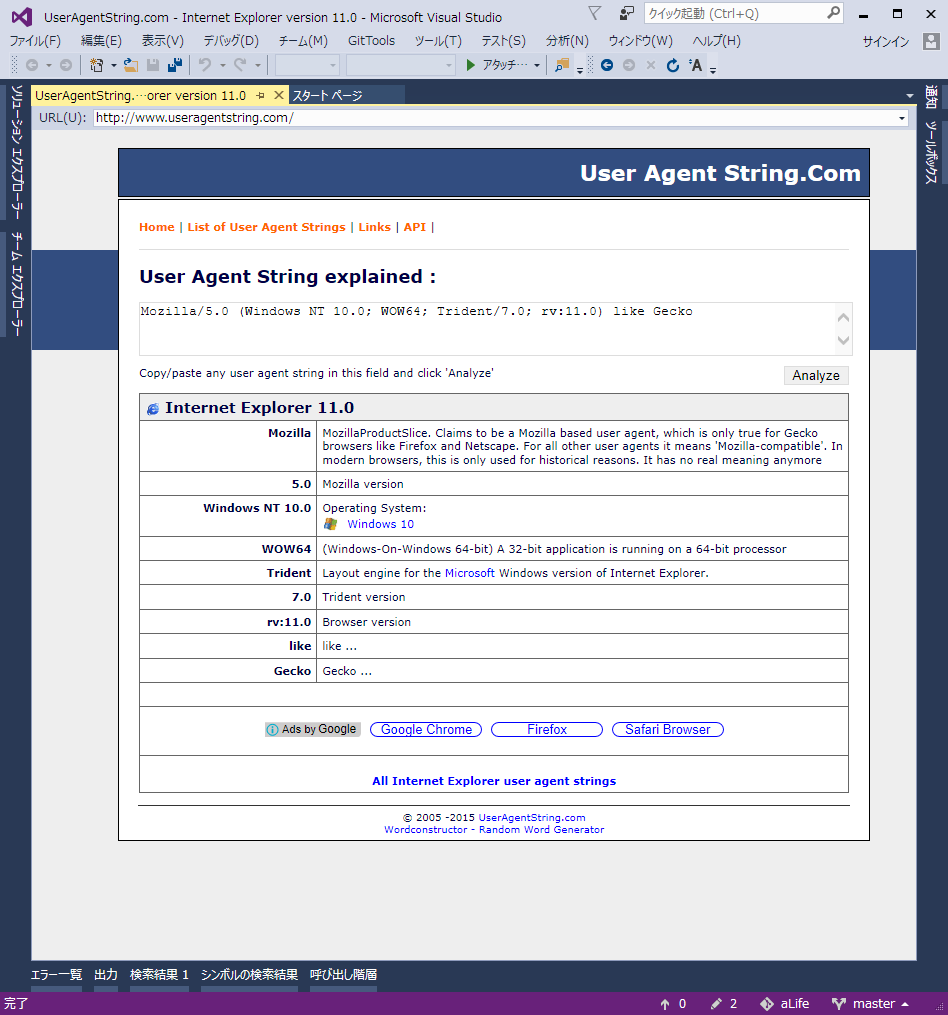
Task: Click the new project toolbar icon
Action: point(96,65)
